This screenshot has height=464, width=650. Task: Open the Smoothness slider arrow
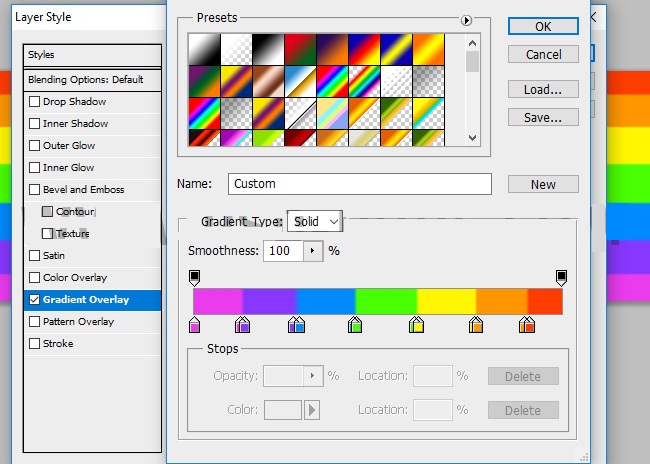point(313,251)
